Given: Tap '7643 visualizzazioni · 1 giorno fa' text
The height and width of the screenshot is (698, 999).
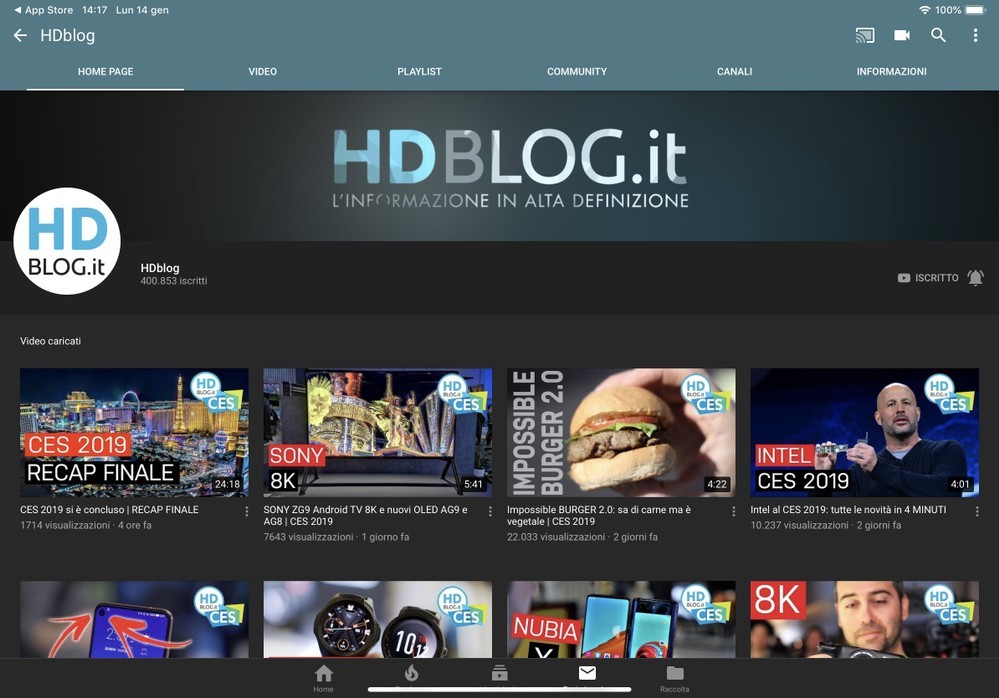Looking at the screenshot, I should [x=336, y=537].
